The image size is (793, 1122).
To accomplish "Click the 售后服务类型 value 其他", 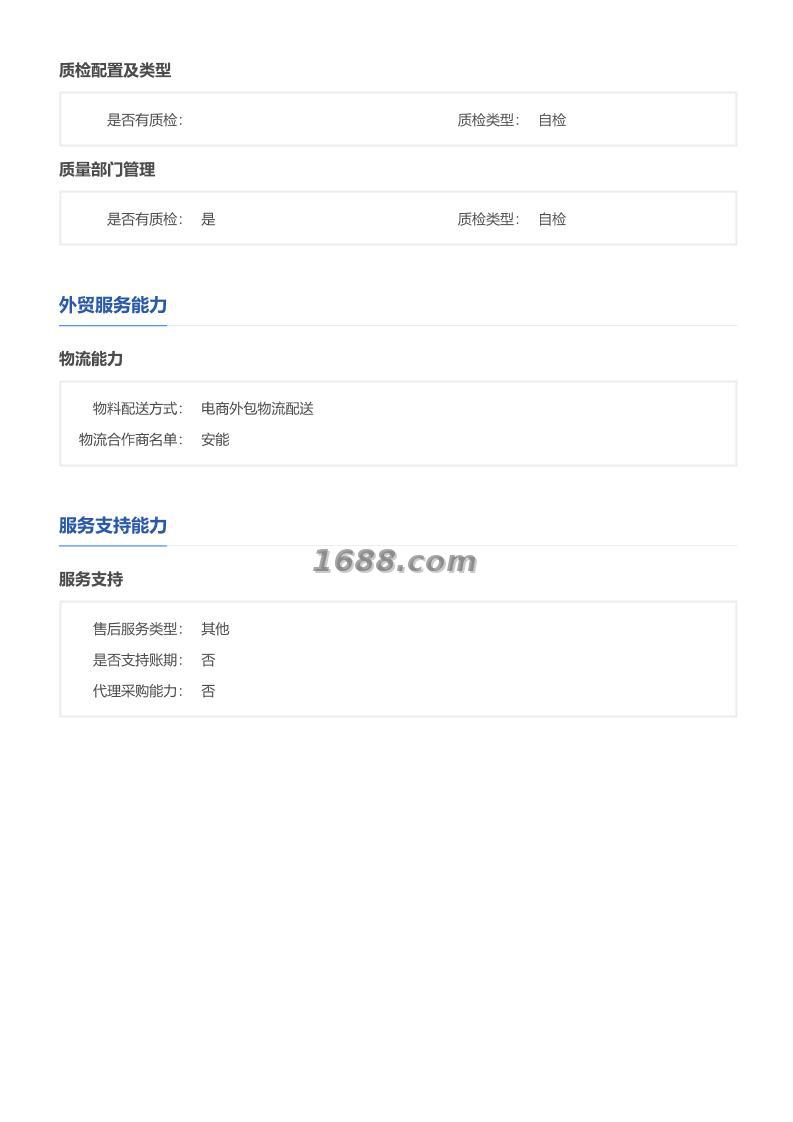I will [x=215, y=628].
